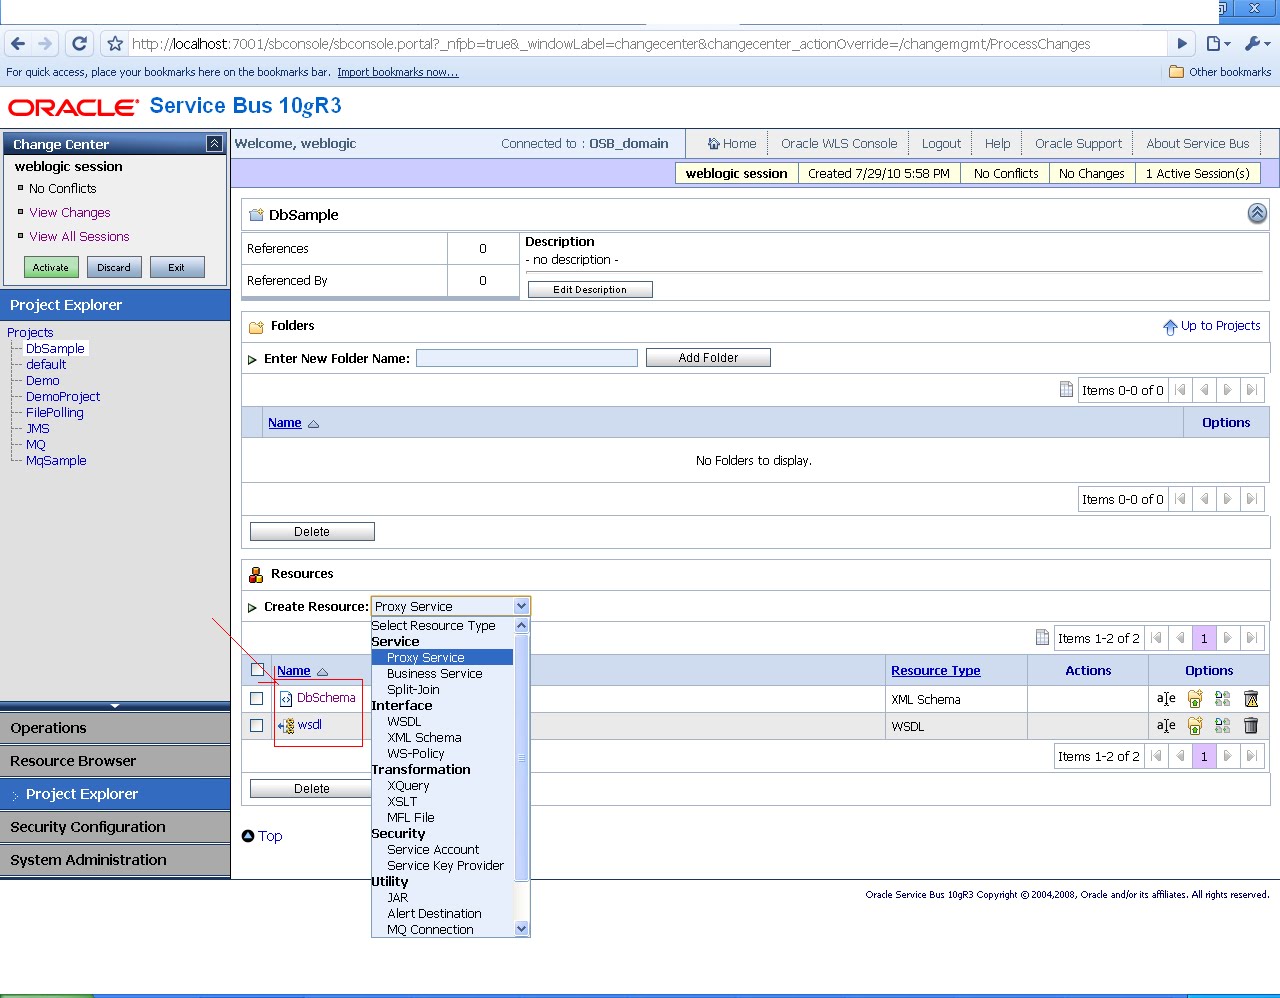This screenshot has width=1280, height=998.
Task: Go back in browser history
Action: click(18, 44)
